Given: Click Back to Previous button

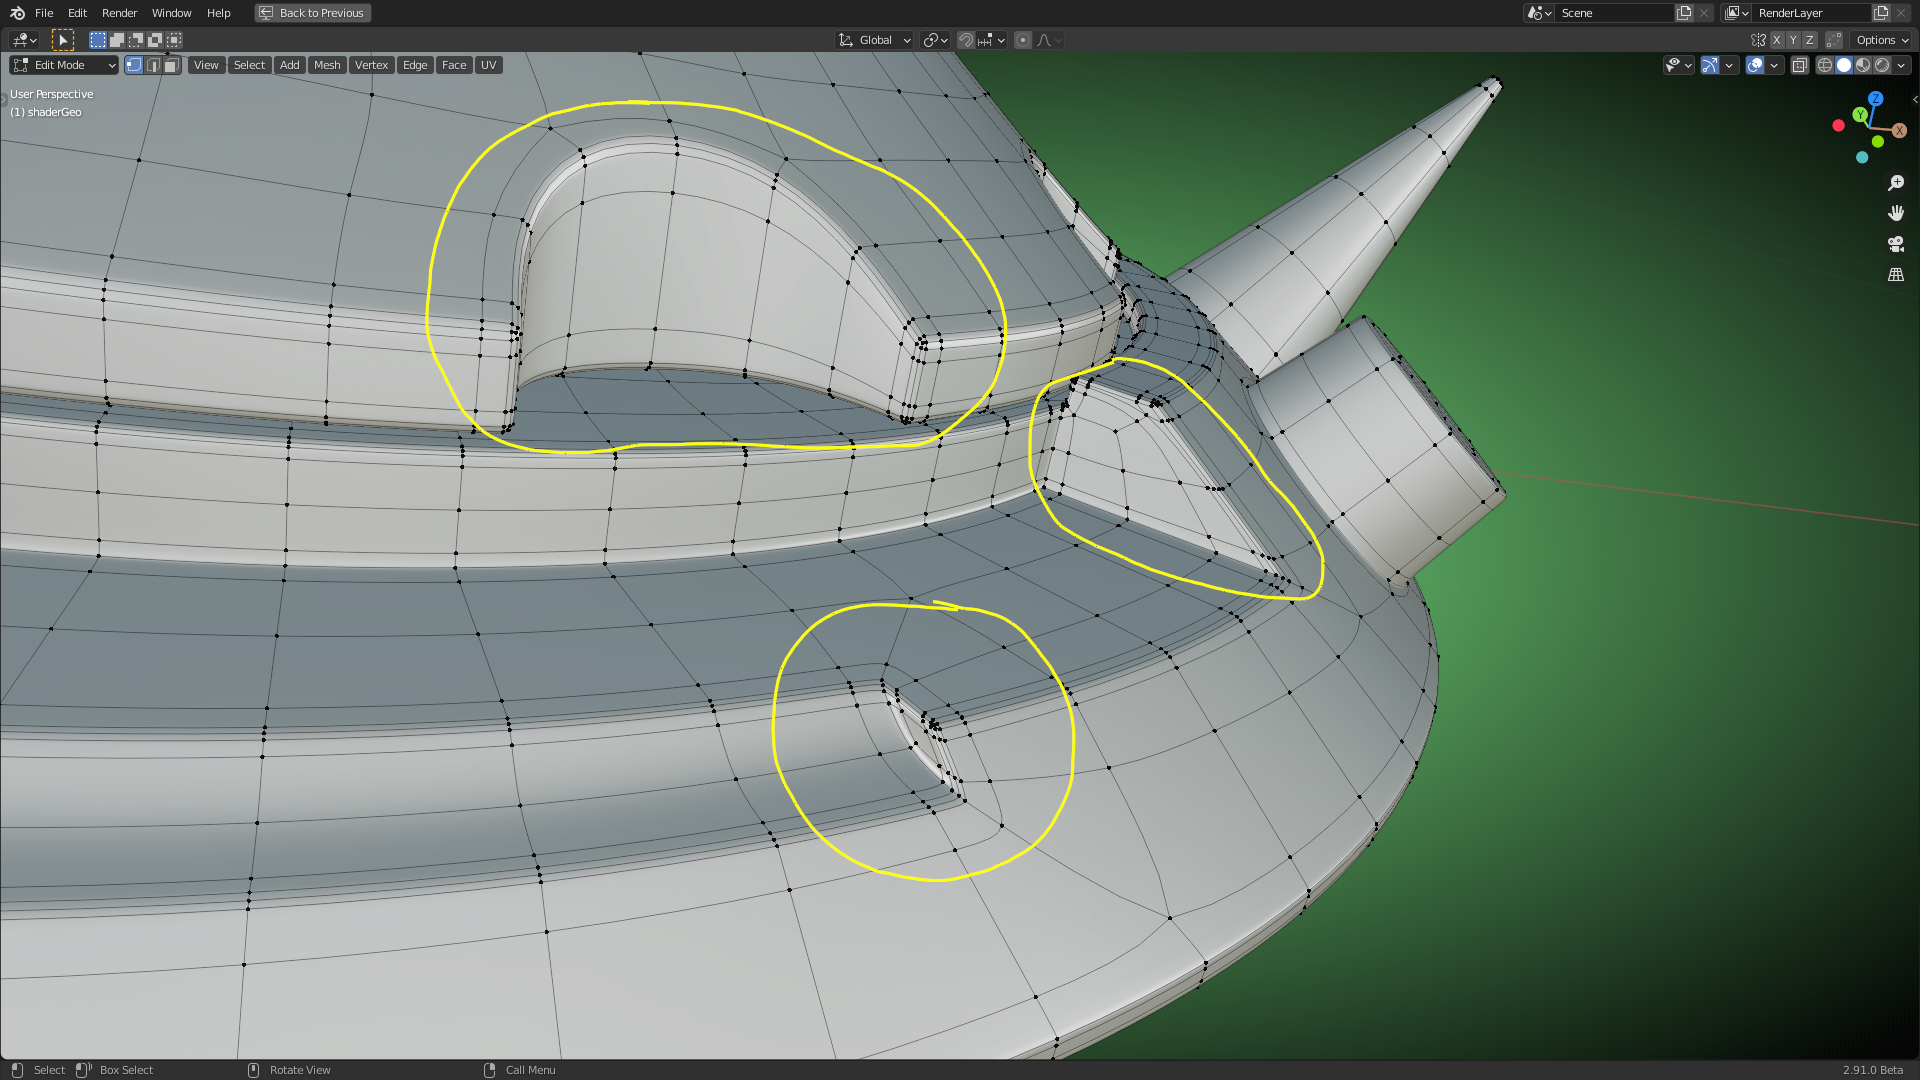Looking at the screenshot, I should tap(312, 13).
